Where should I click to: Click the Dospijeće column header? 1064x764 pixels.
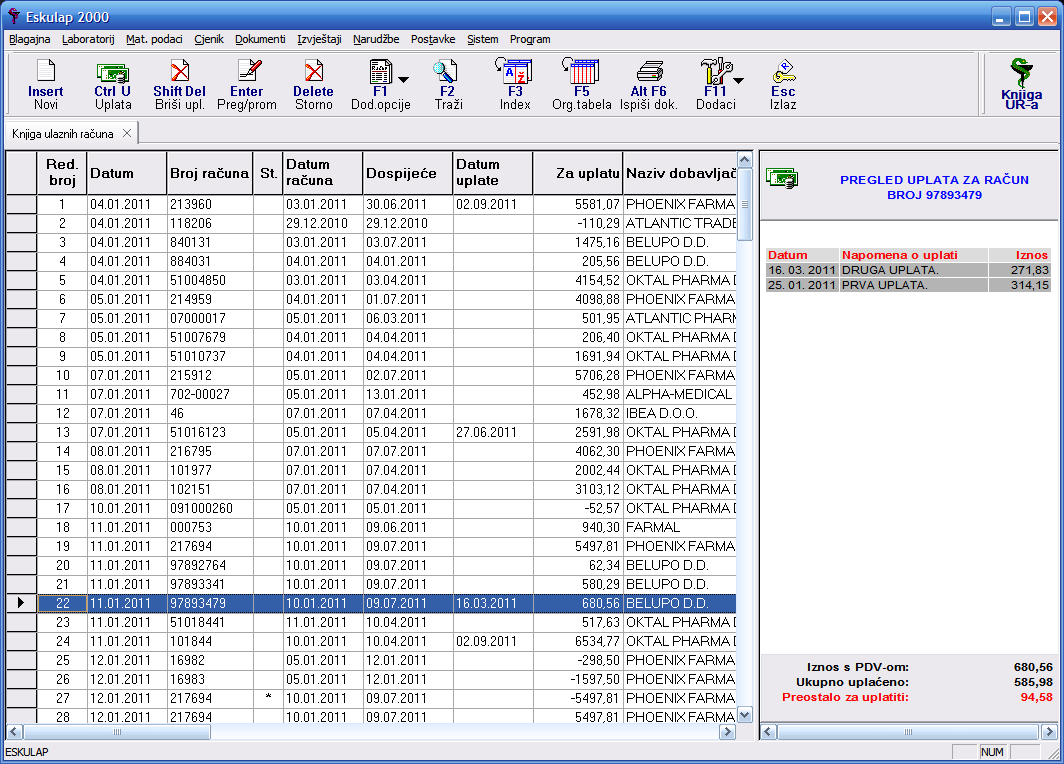point(407,173)
